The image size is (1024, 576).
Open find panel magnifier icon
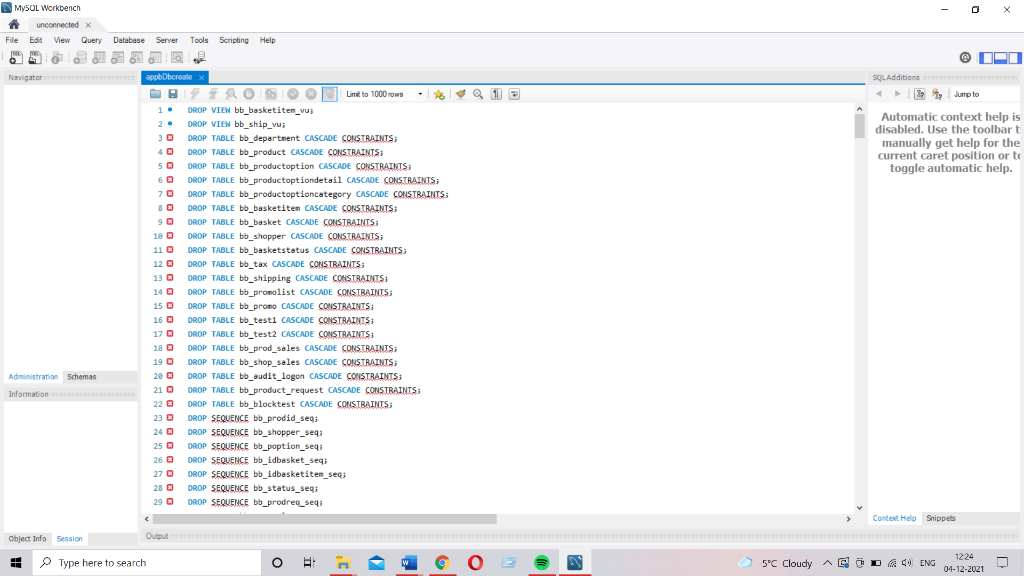478,94
